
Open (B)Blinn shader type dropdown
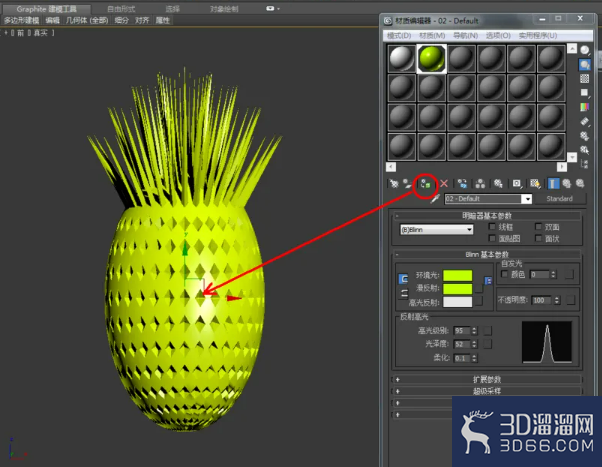(437, 230)
